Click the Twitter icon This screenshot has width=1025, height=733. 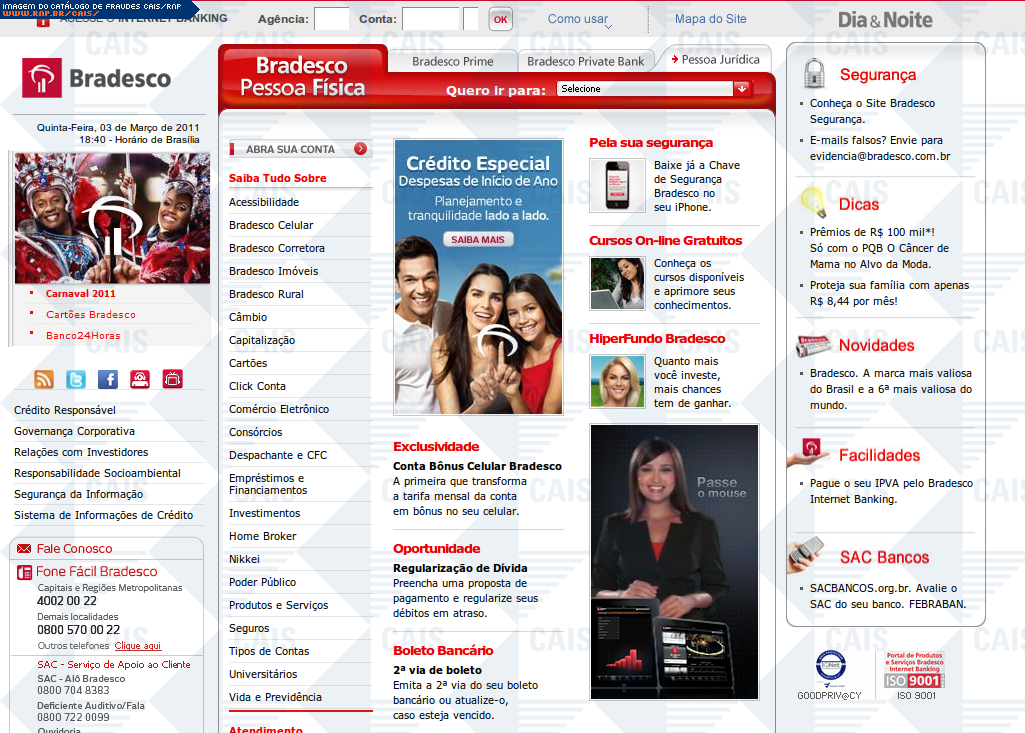click(x=76, y=379)
